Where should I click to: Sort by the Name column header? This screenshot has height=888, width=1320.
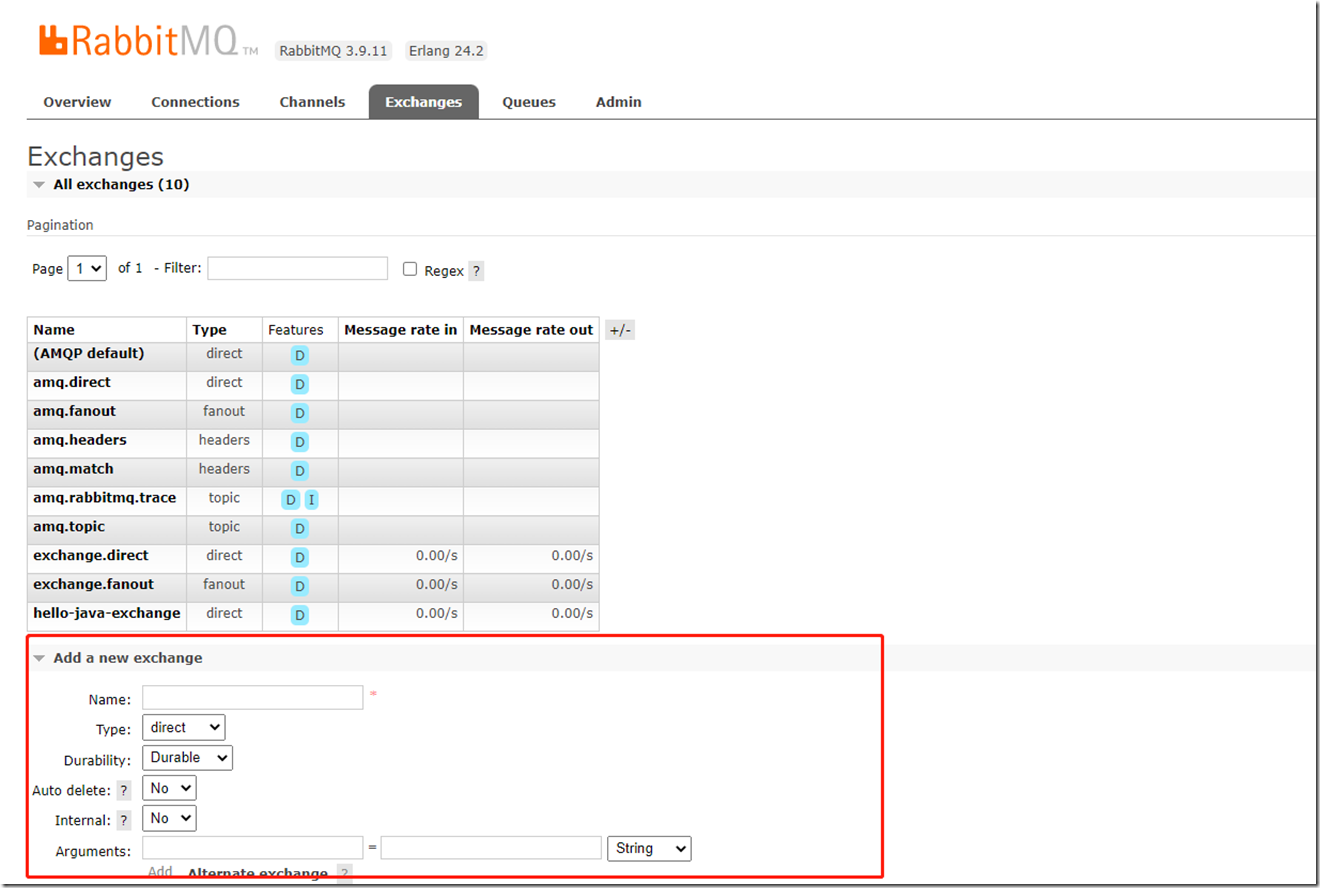54,330
